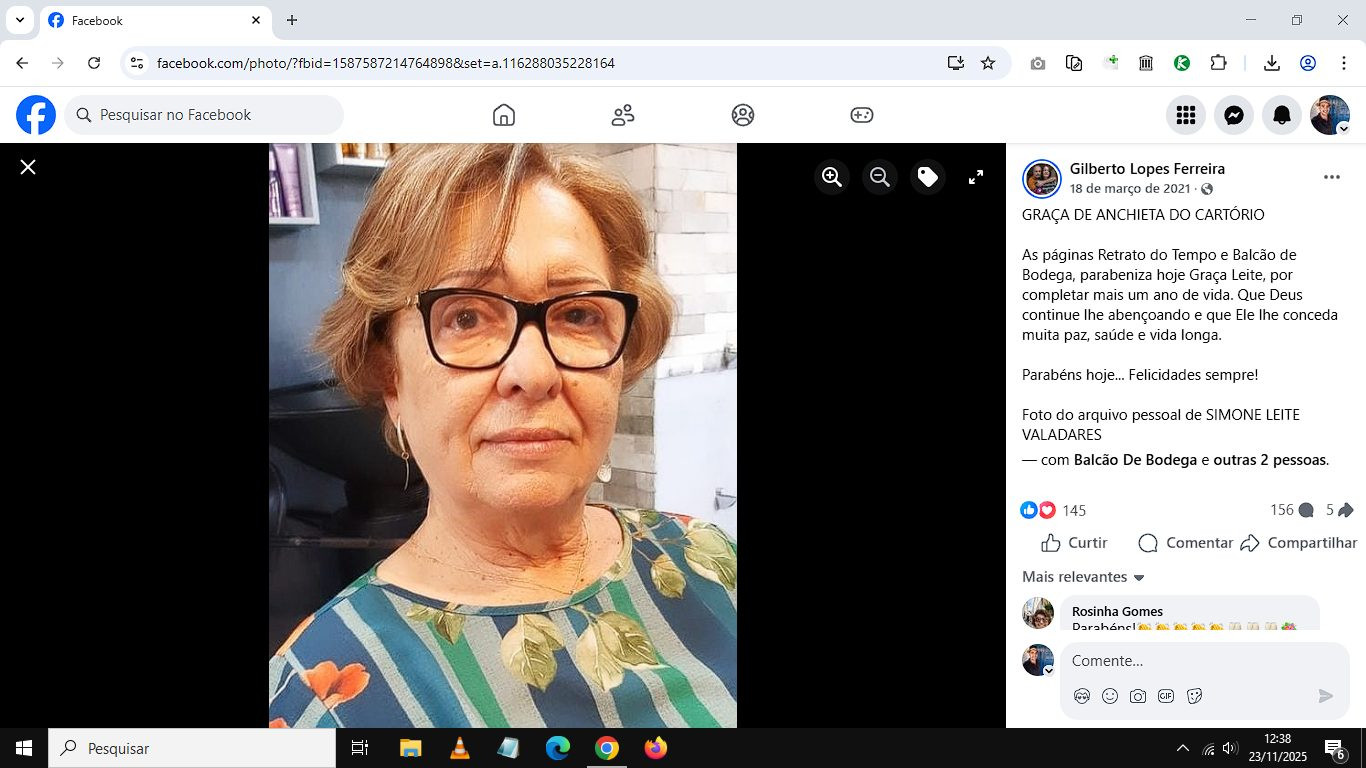Zoom out of the photo

[x=880, y=177]
